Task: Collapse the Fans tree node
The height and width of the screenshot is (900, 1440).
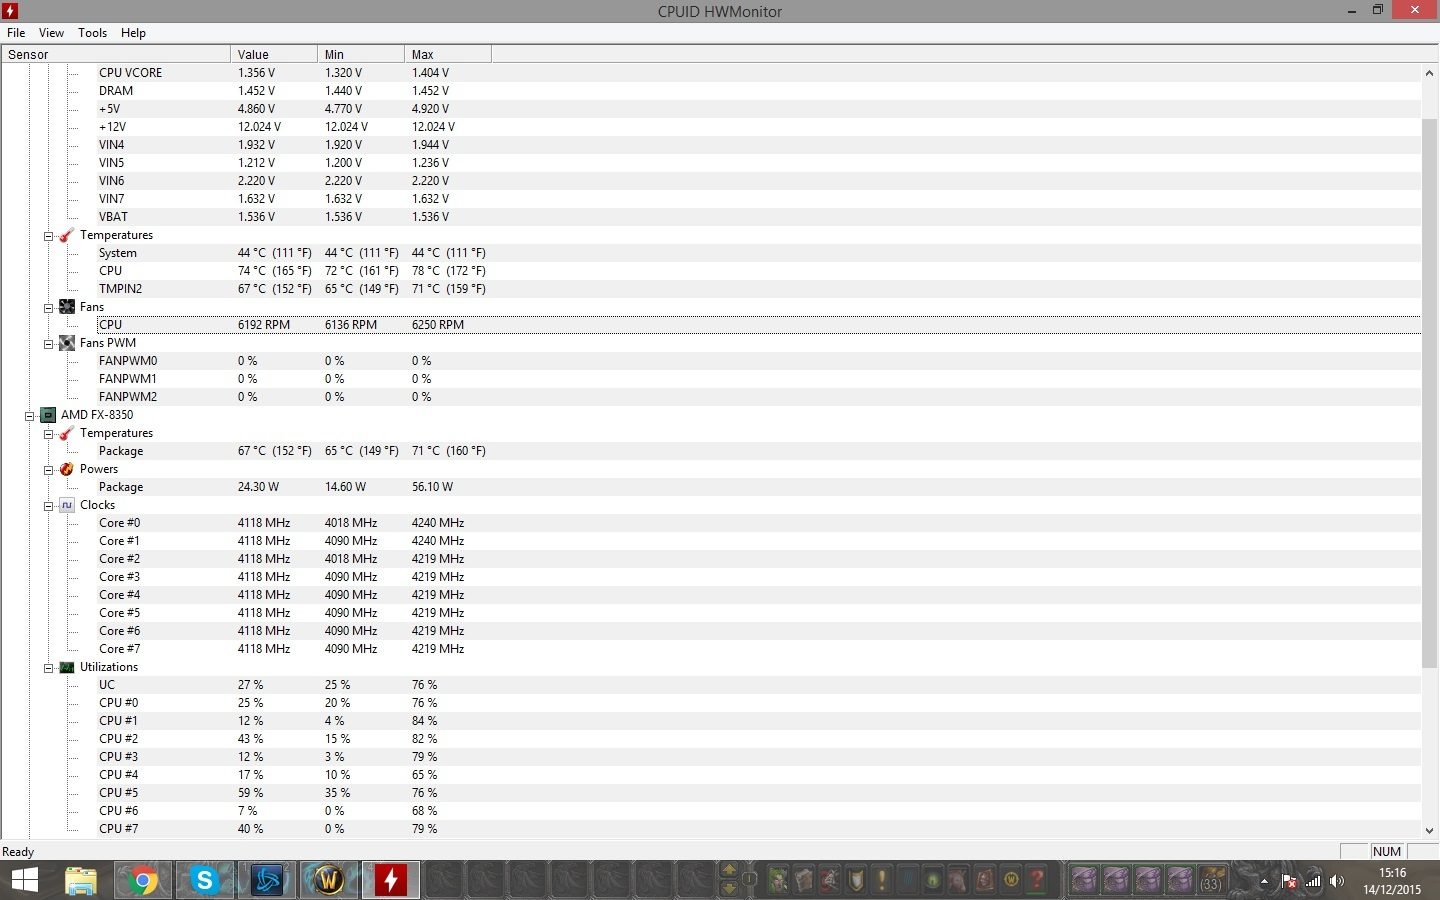Action: pyautogui.click(x=48, y=308)
